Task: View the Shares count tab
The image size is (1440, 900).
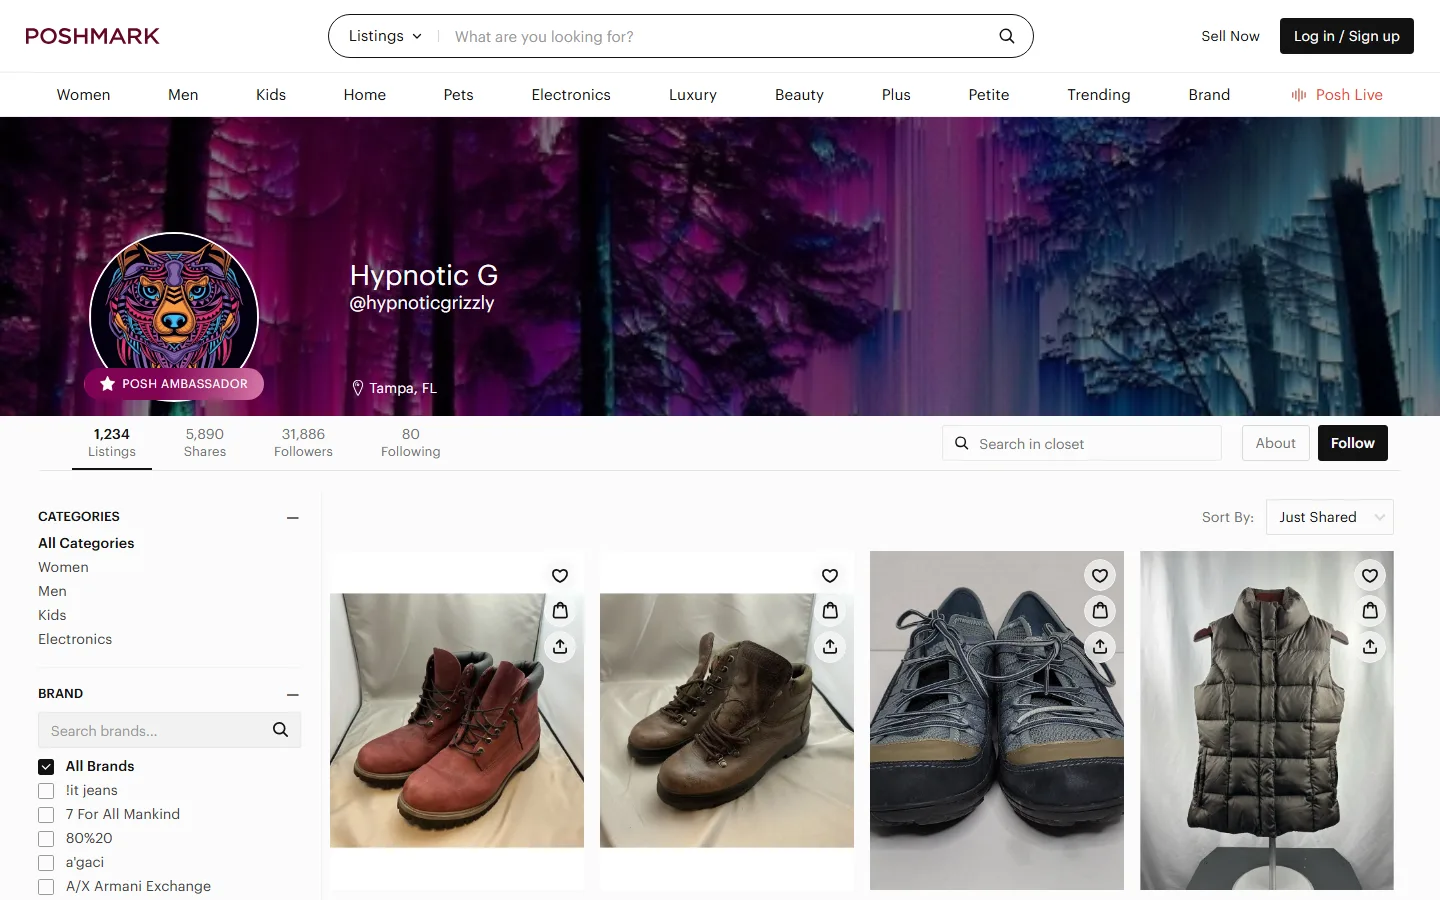Action: (x=205, y=442)
